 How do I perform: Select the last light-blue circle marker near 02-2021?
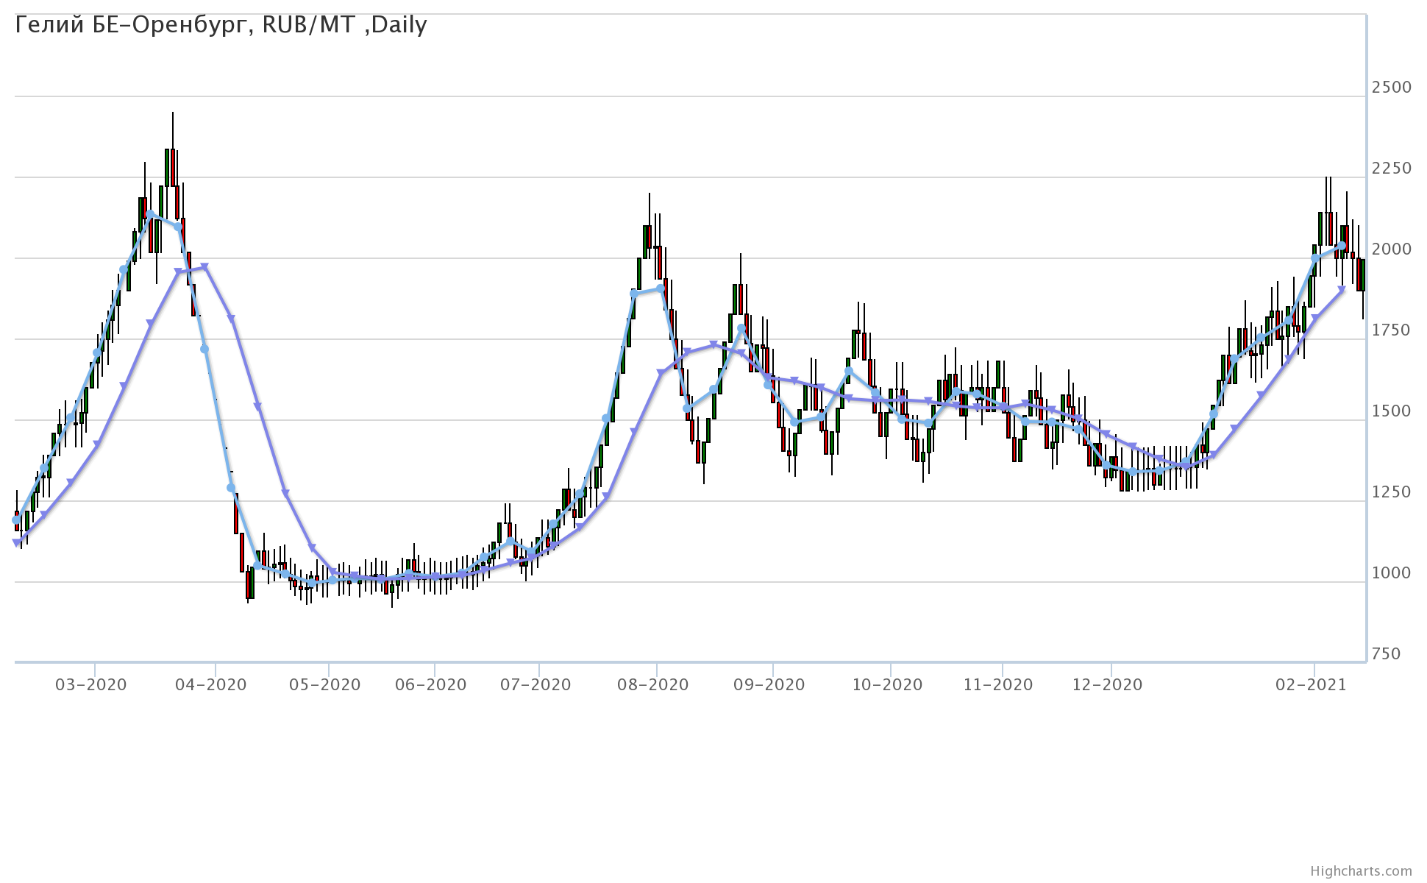(x=1341, y=246)
